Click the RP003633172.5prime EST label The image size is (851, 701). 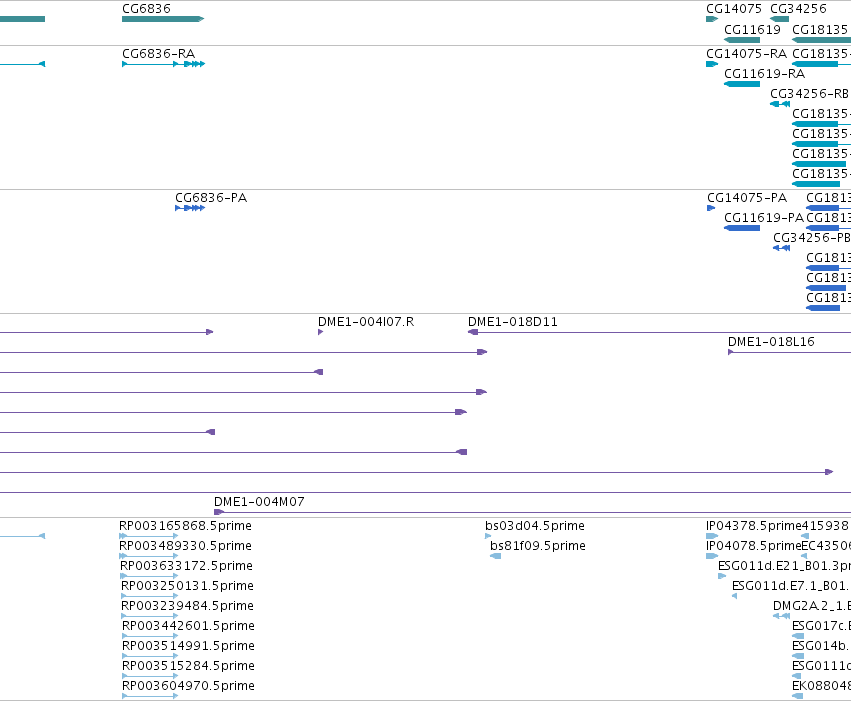pyautogui.click(x=186, y=566)
